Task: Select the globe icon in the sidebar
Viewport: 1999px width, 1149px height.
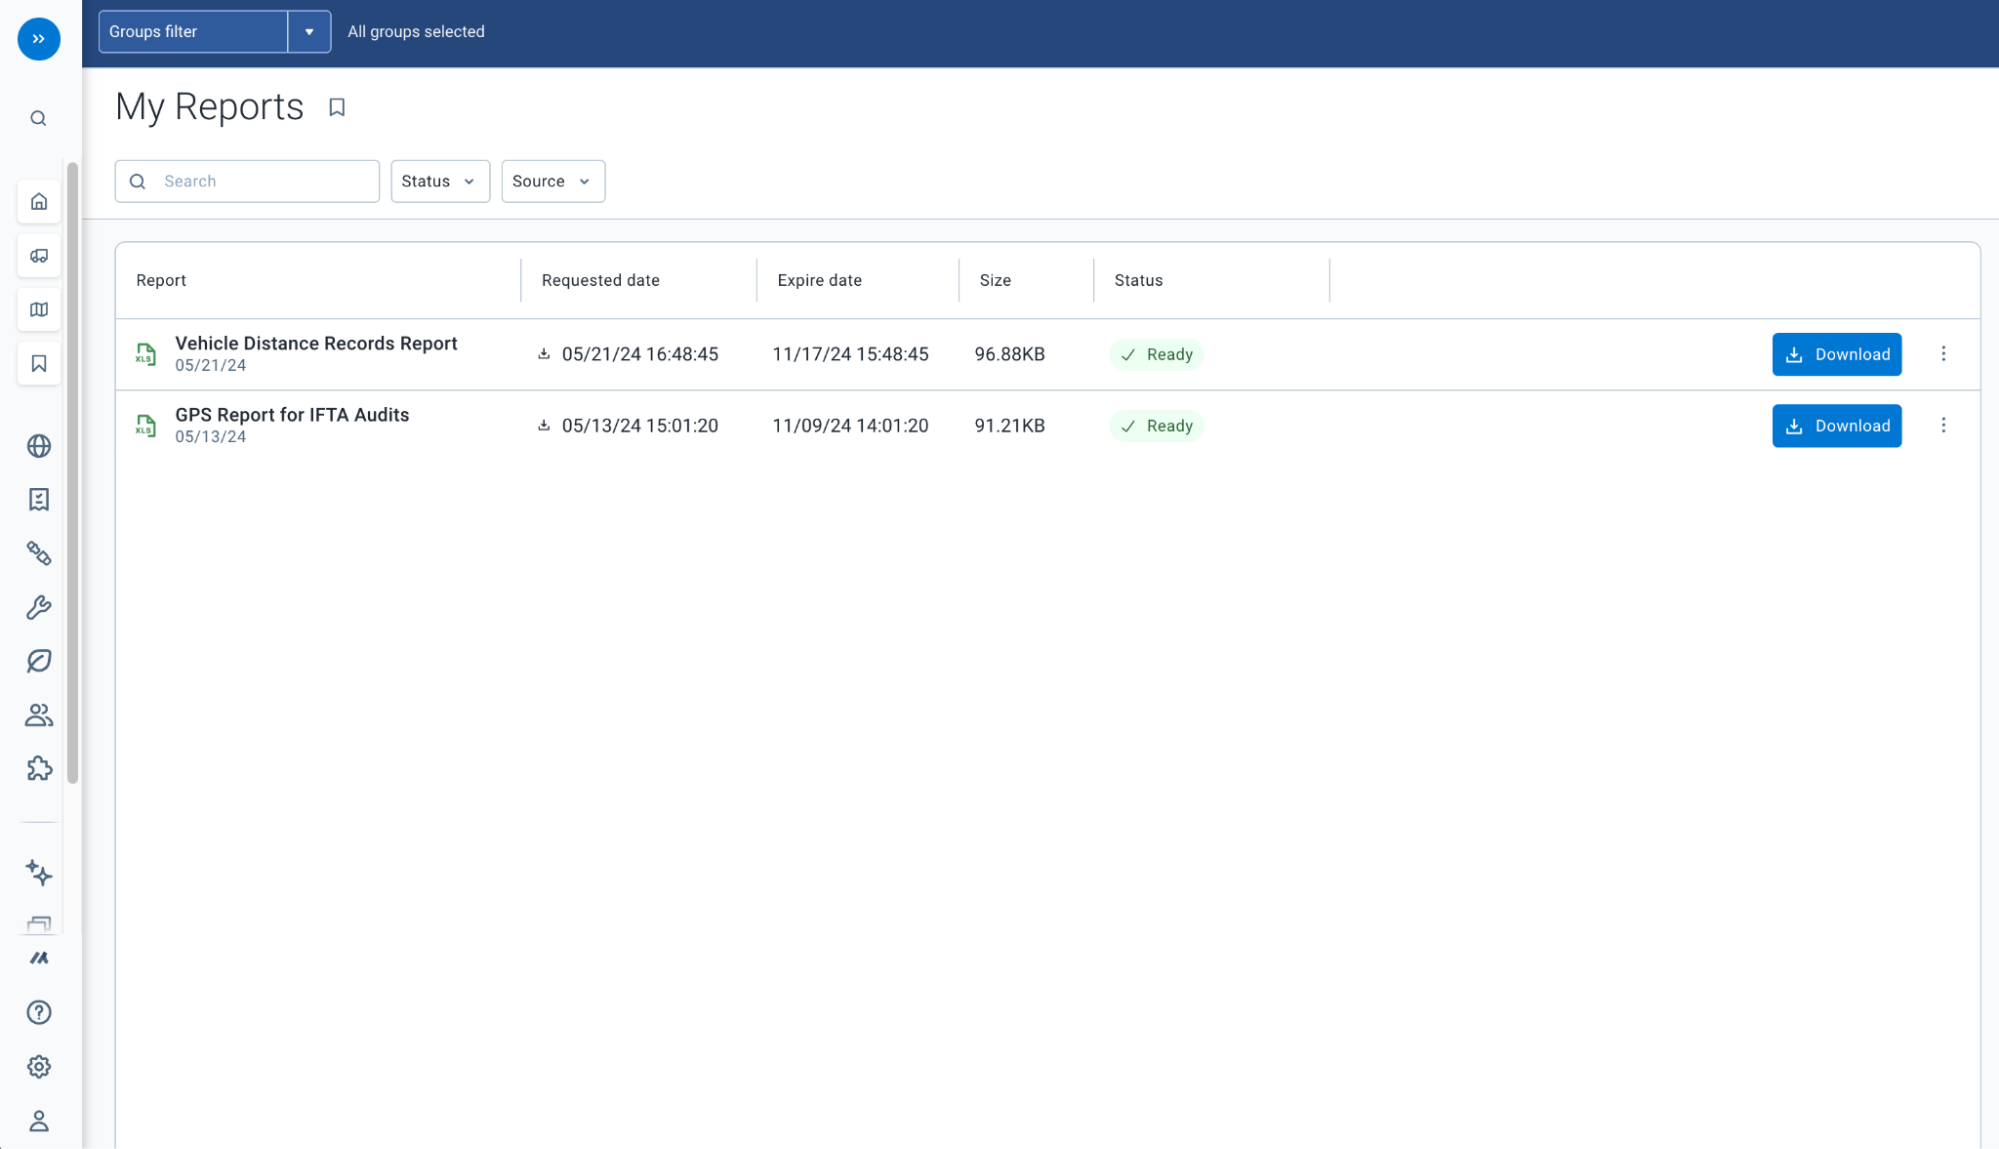Action: 38,446
